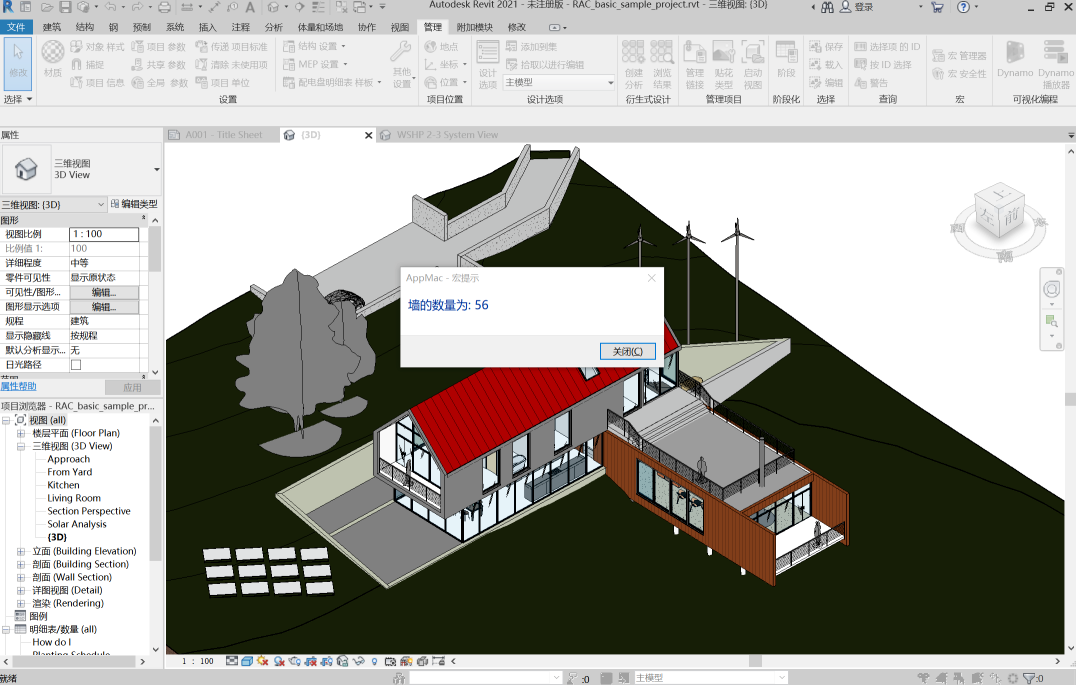Click the 材质 (Materials) icon
This screenshot has height=685, width=1076.
(53, 59)
